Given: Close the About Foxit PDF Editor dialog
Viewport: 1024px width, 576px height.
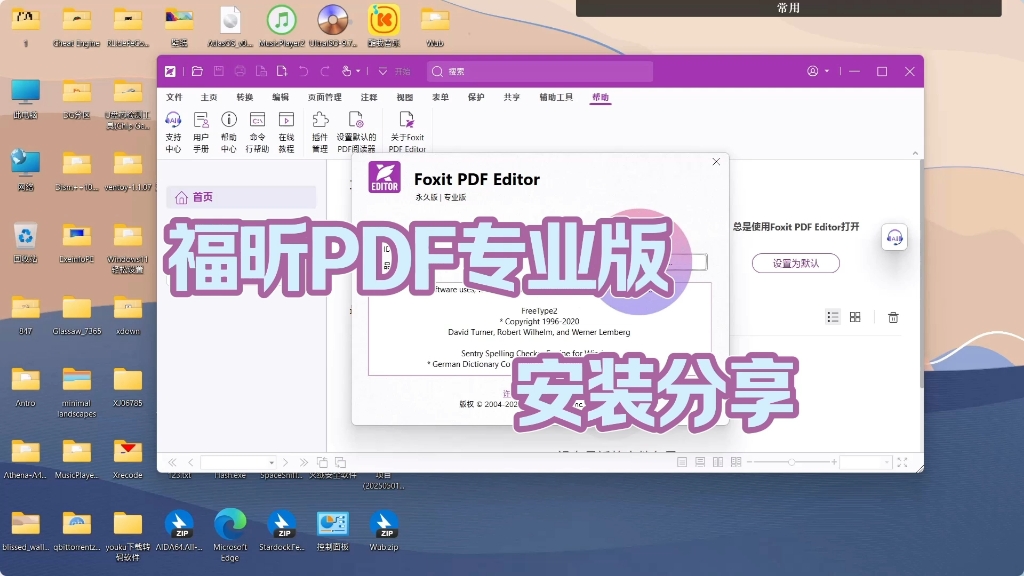Looking at the screenshot, I should tap(716, 161).
